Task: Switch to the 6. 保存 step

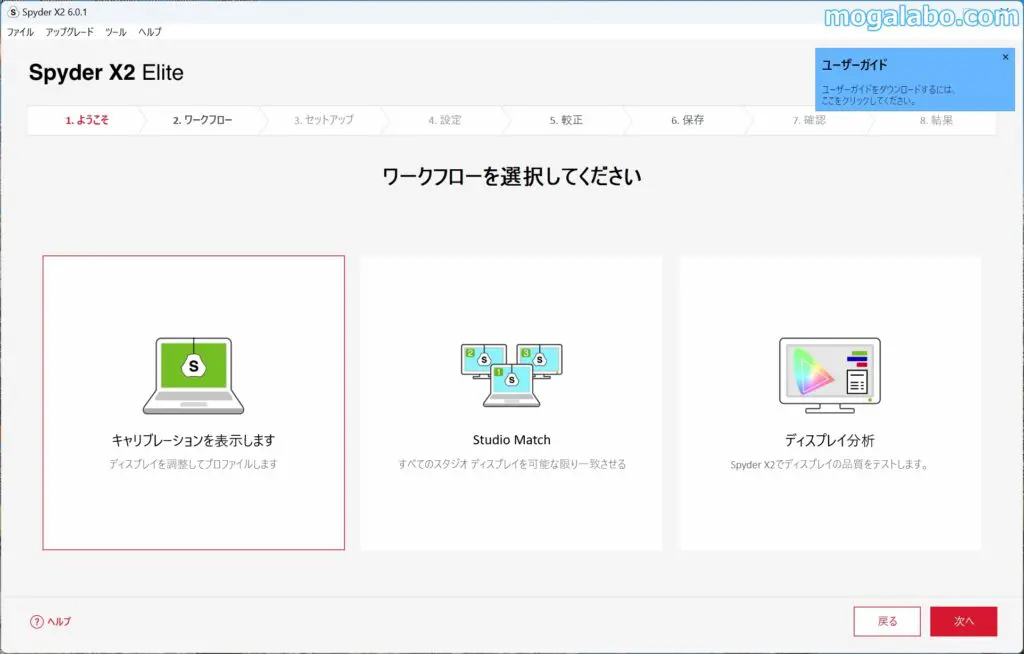Action: [687, 120]
